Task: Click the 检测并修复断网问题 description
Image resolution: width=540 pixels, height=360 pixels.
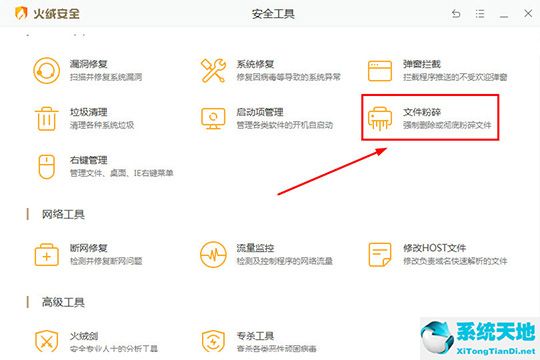Action: 106,261
